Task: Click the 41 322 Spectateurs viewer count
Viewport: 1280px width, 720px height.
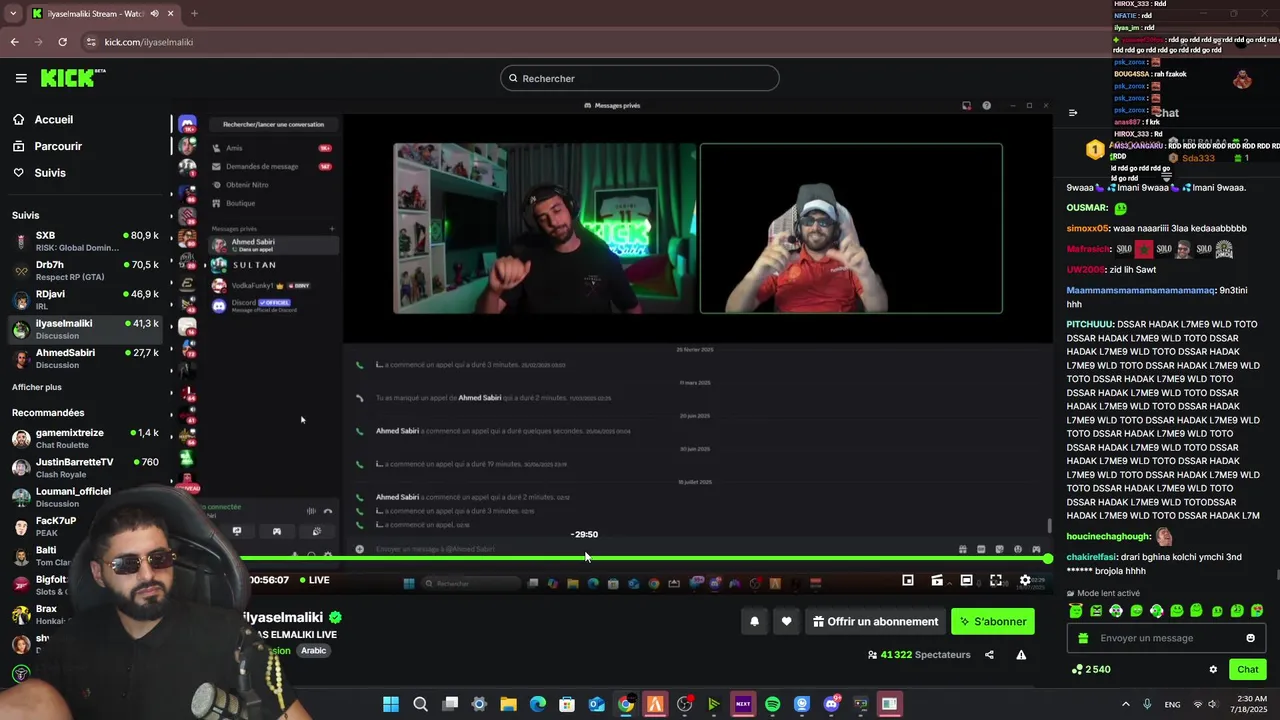Action: pyautogui.click(x=919, y=655)
